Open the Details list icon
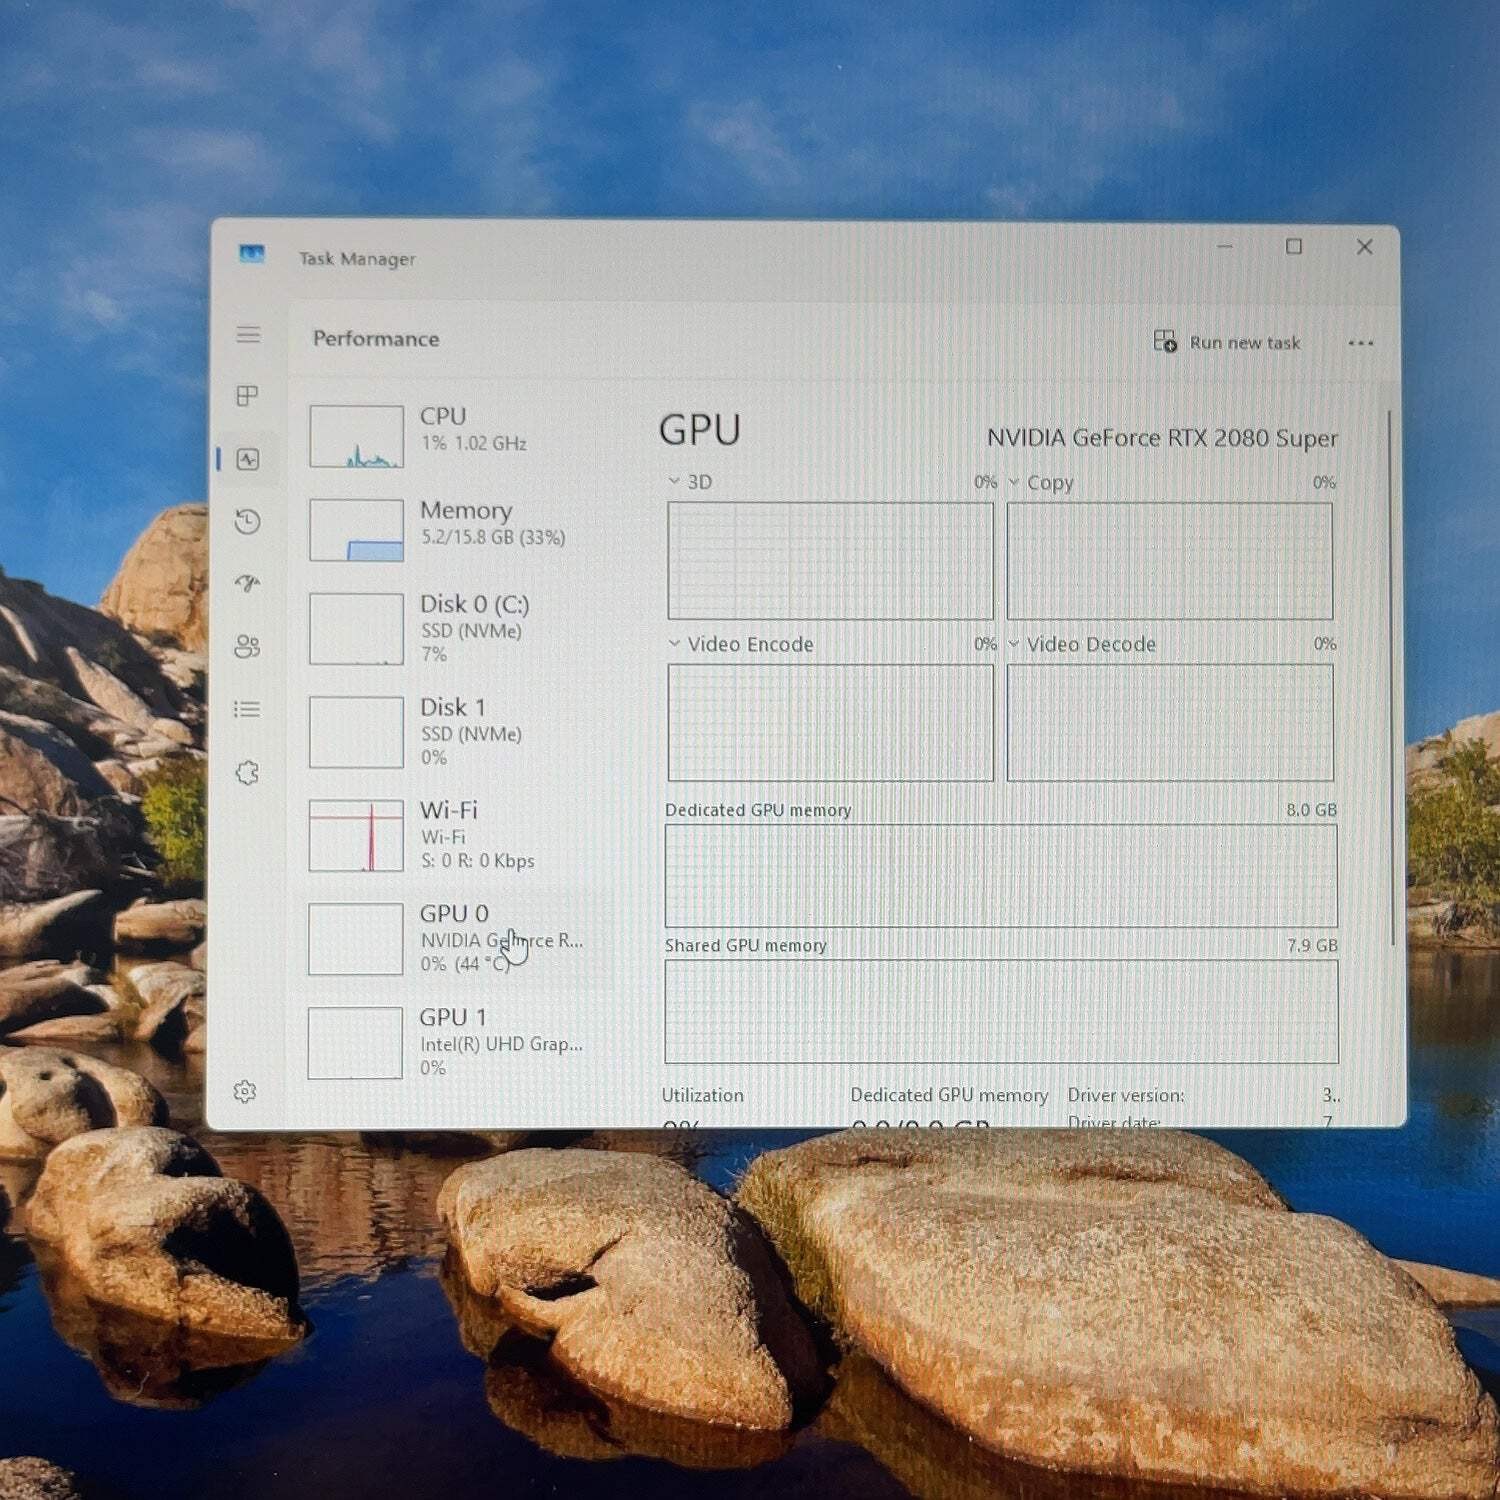The image size is (1500, 1500). coord(247,709)
